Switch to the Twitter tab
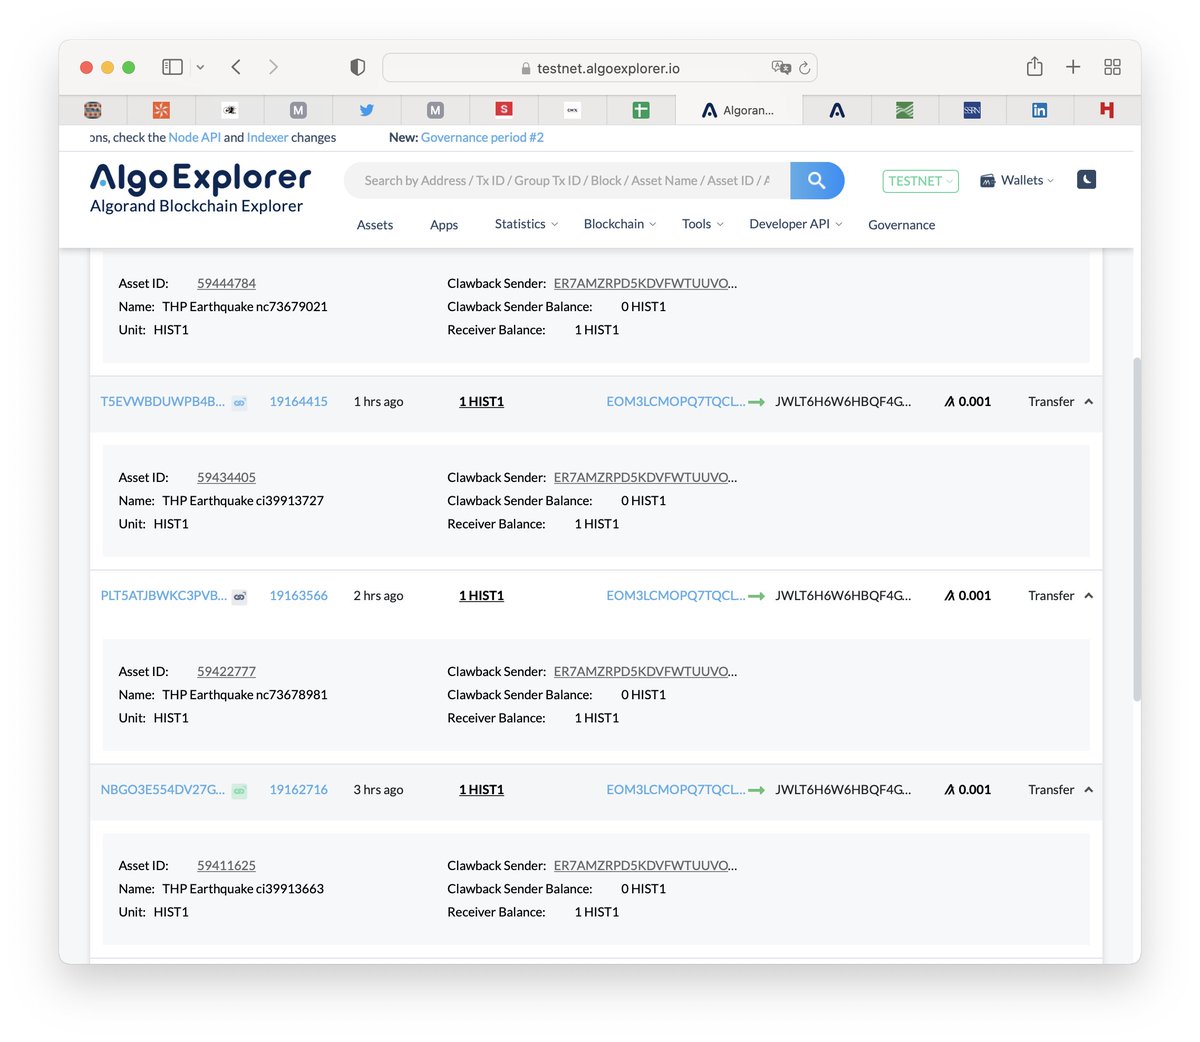 pos(367,110)
